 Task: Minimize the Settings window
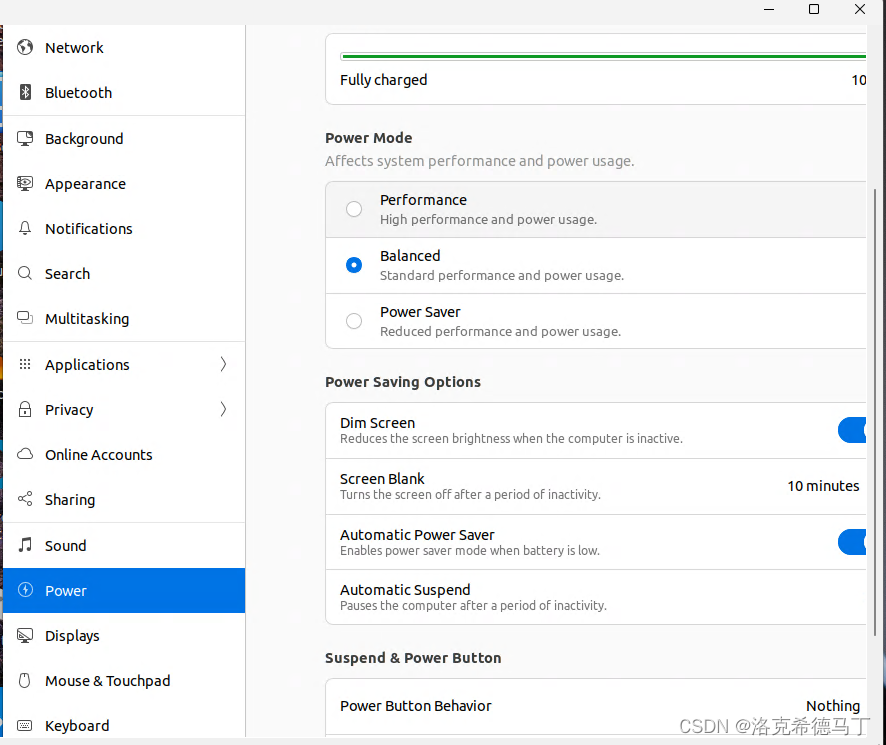point(769,9)
